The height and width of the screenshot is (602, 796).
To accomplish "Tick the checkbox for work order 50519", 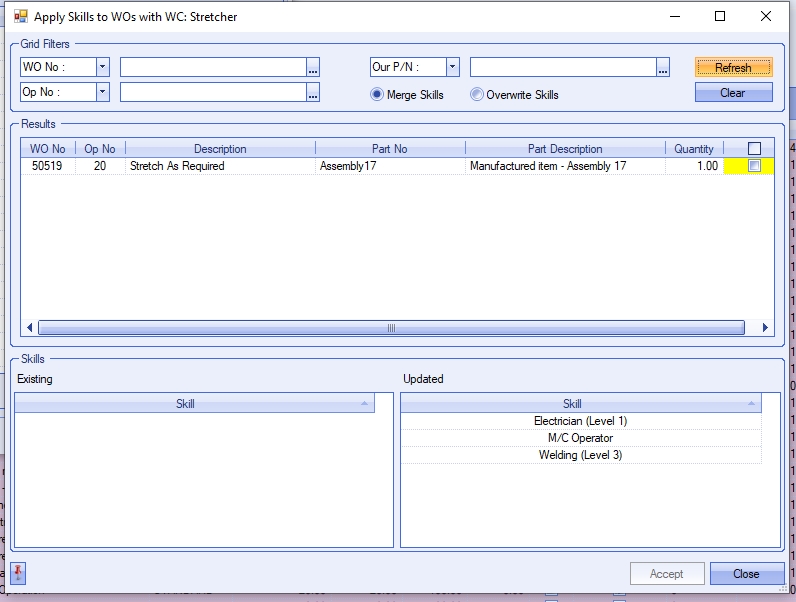I will coord(754,166).
